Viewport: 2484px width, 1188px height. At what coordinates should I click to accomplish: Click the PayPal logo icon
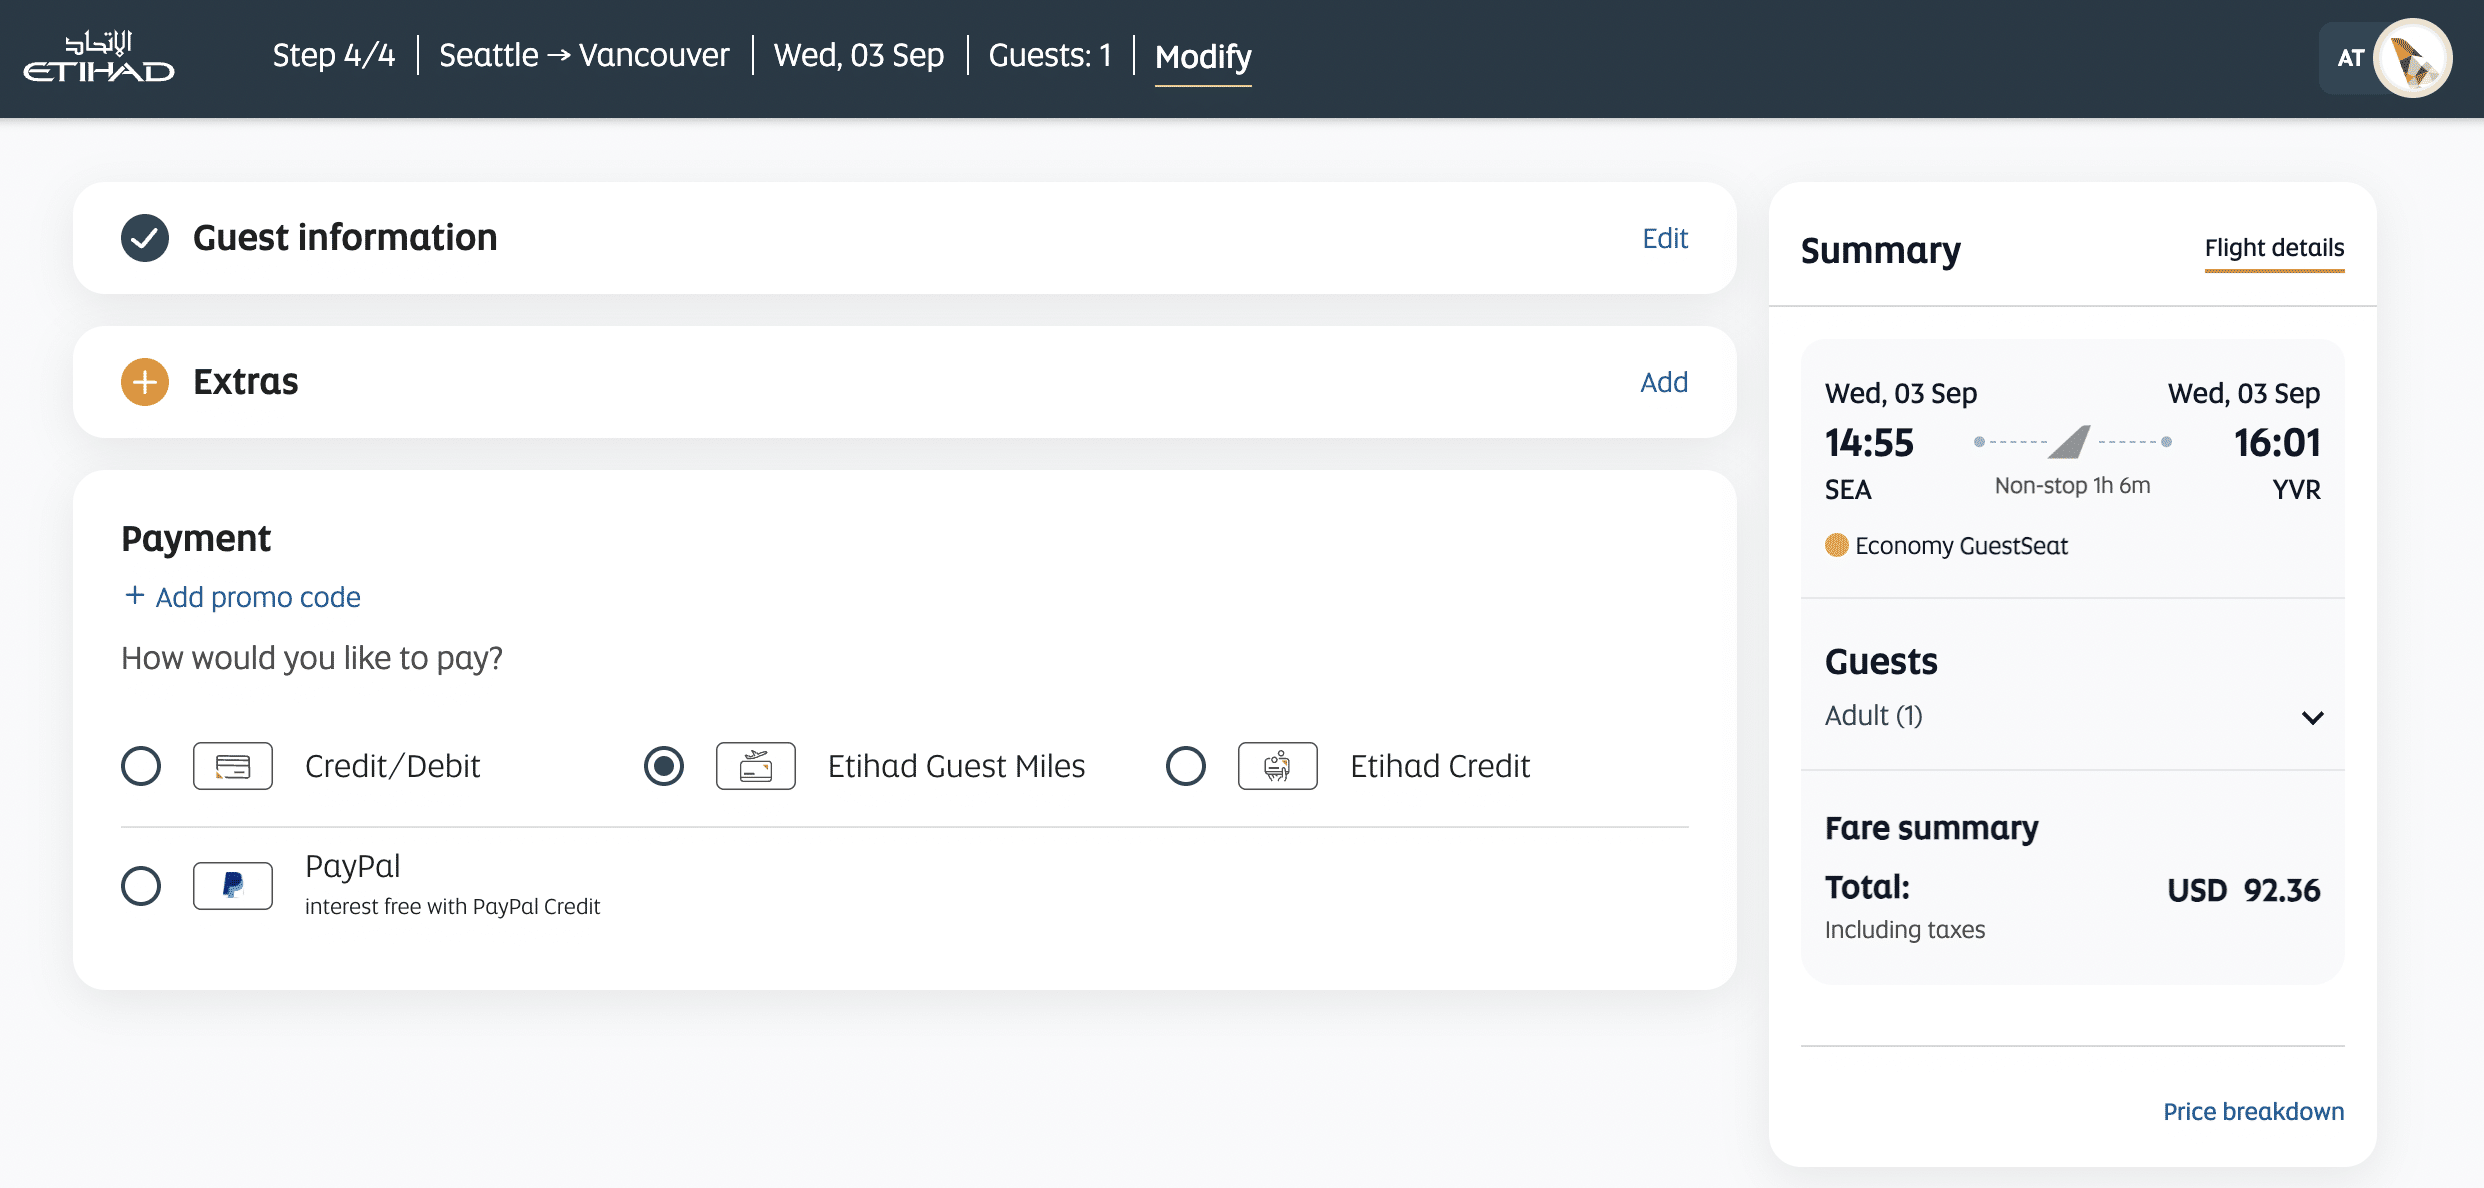pos(233,886)
